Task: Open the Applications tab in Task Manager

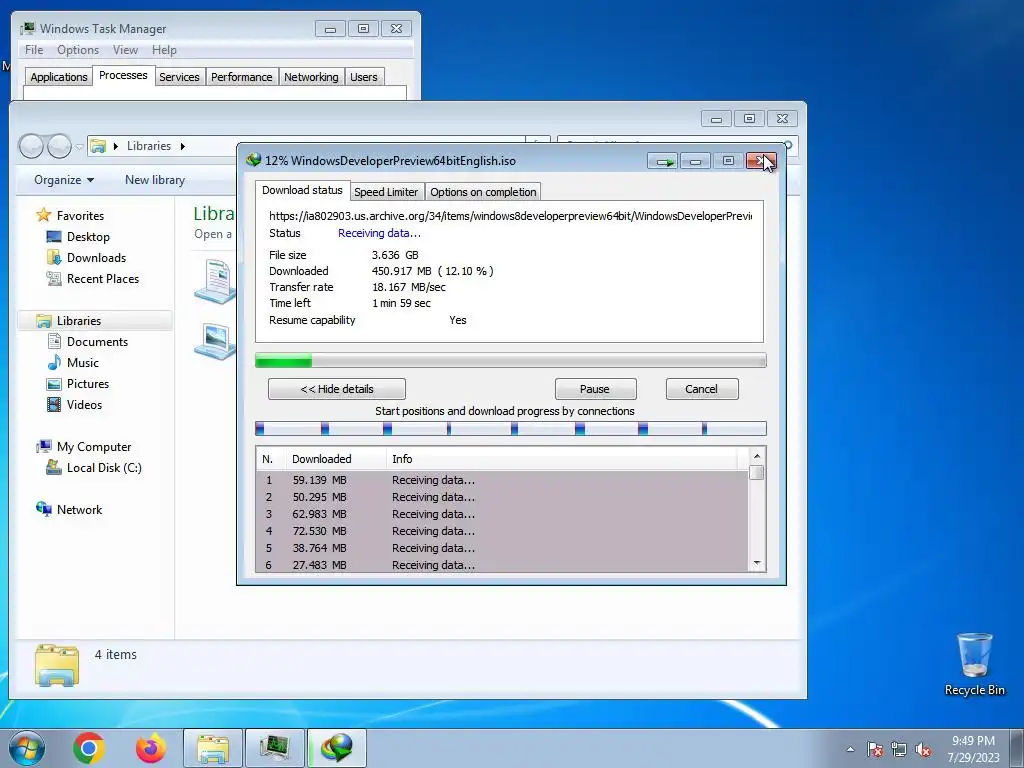Action: [59, 76]
